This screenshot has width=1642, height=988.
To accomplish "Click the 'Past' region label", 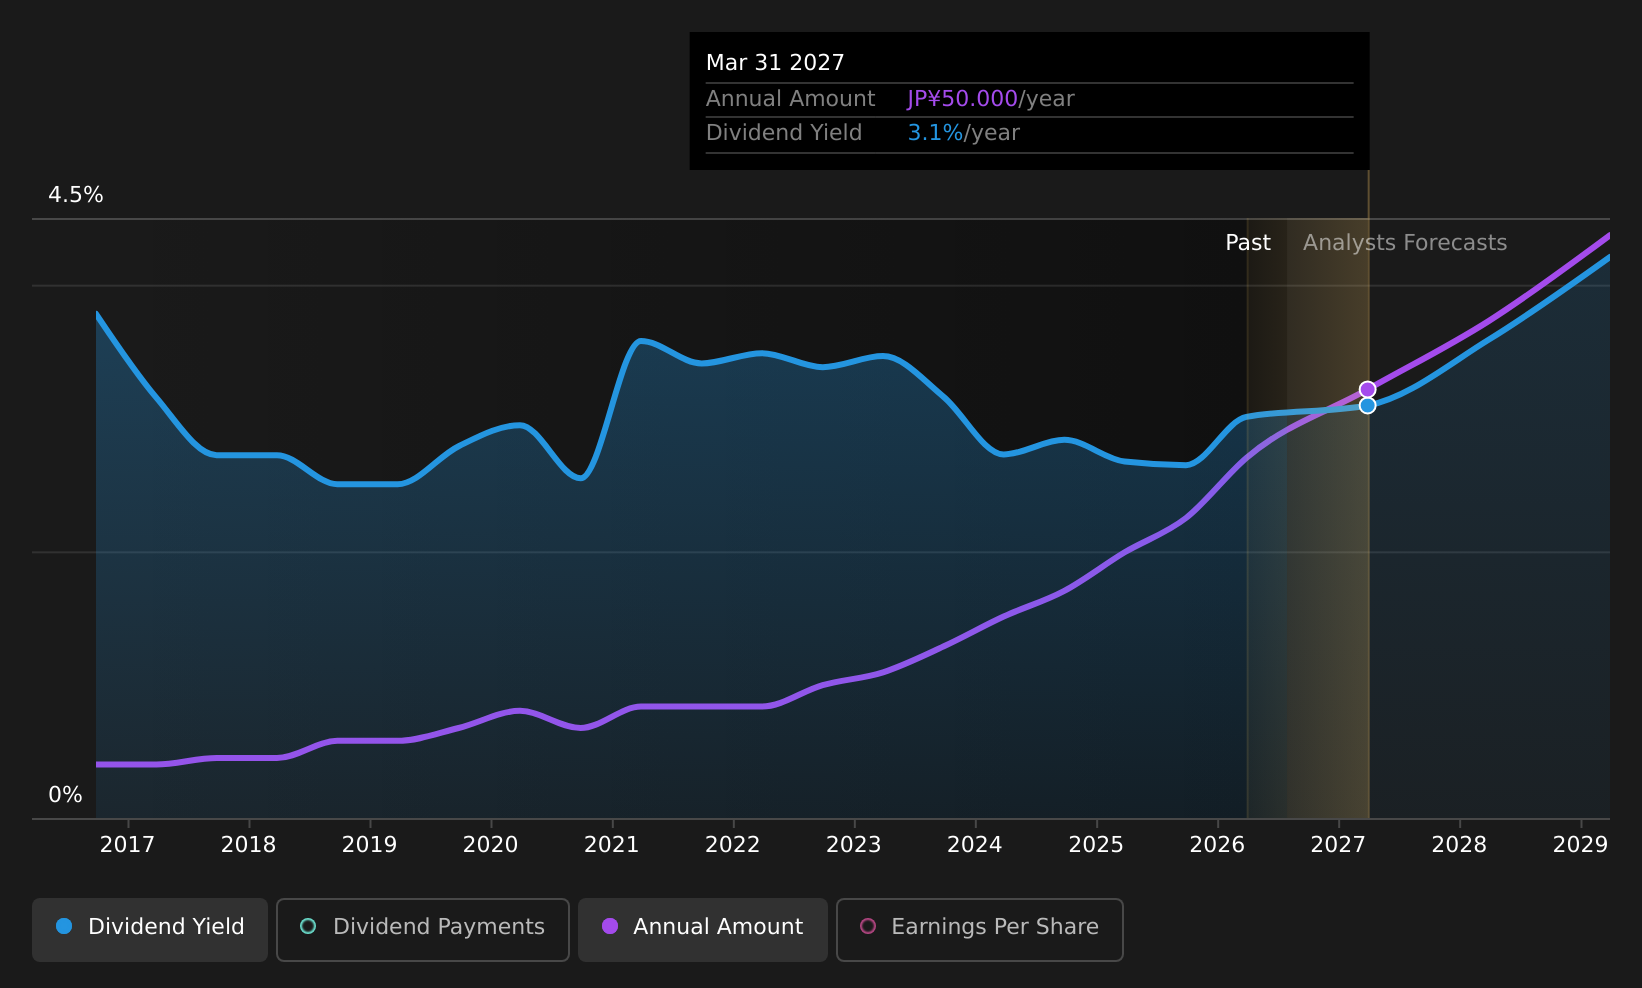I will (x=1248, y=243).
